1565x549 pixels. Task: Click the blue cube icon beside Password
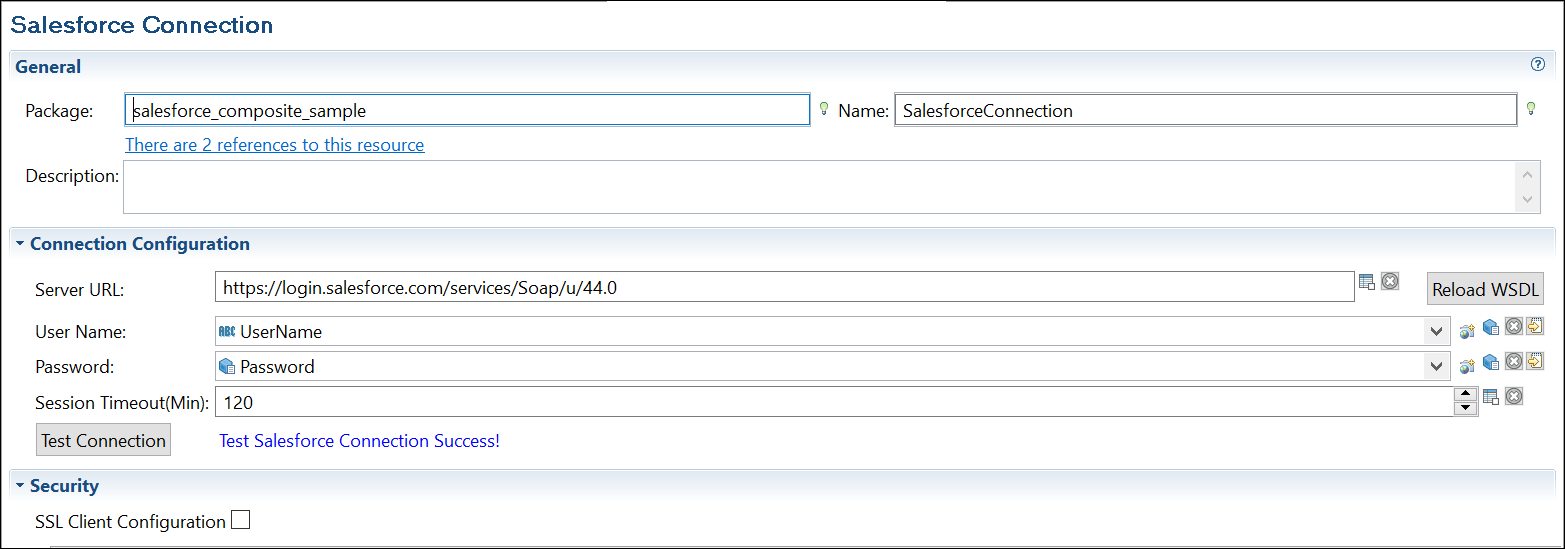pyautogui.click(x=1491, y=362)
